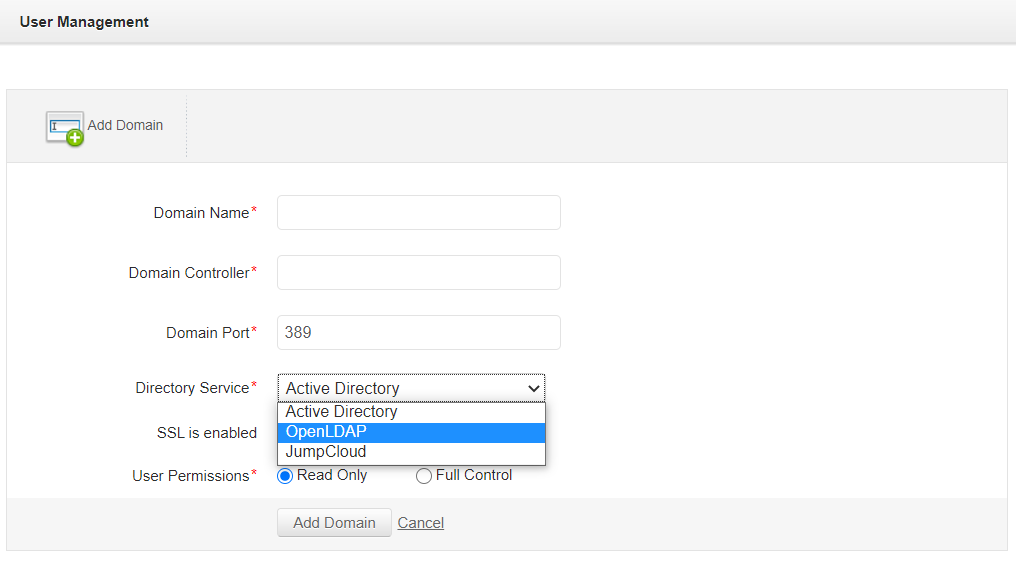Click inside the Domain Controller input box
This screenshot has height=563, width=1016.
click(418, 273)
